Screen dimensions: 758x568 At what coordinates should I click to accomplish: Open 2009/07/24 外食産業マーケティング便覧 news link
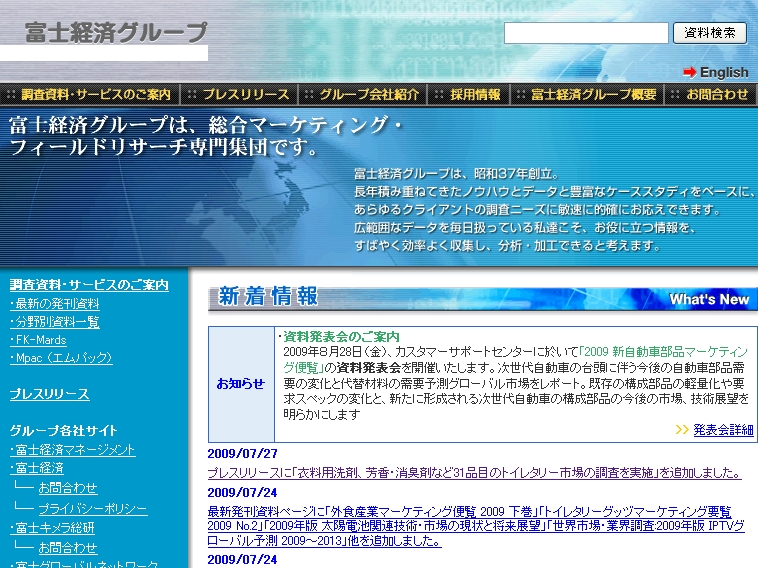(x=476, y=526)
